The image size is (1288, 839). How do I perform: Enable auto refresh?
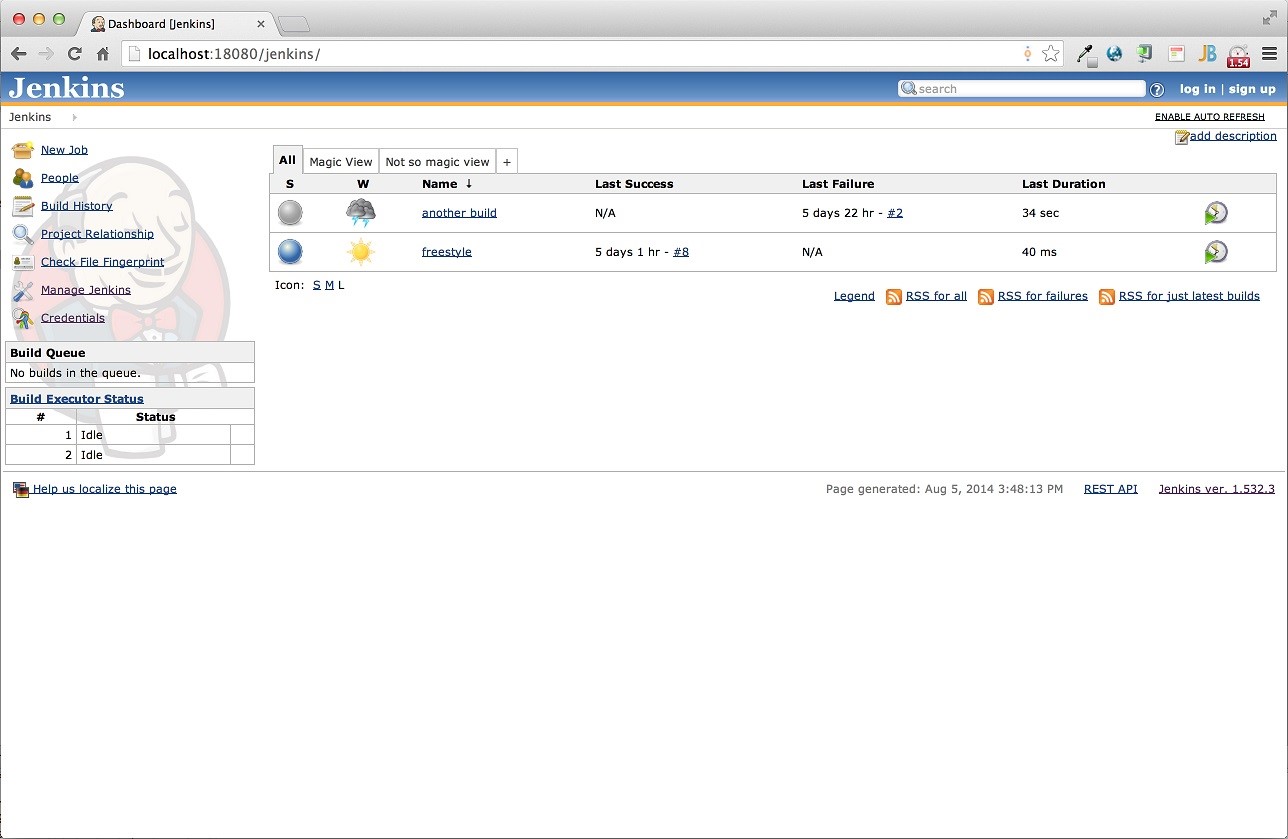point(1210,117)
